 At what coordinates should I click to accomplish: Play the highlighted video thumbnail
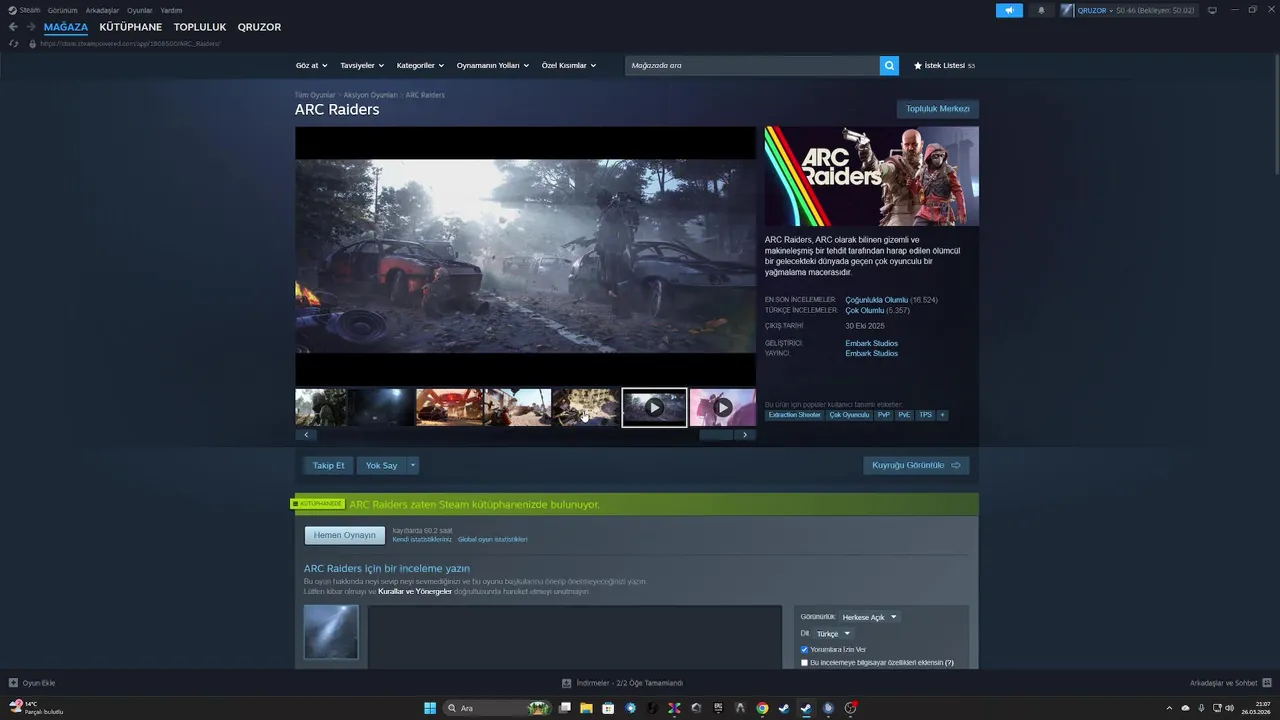[654, 407]
